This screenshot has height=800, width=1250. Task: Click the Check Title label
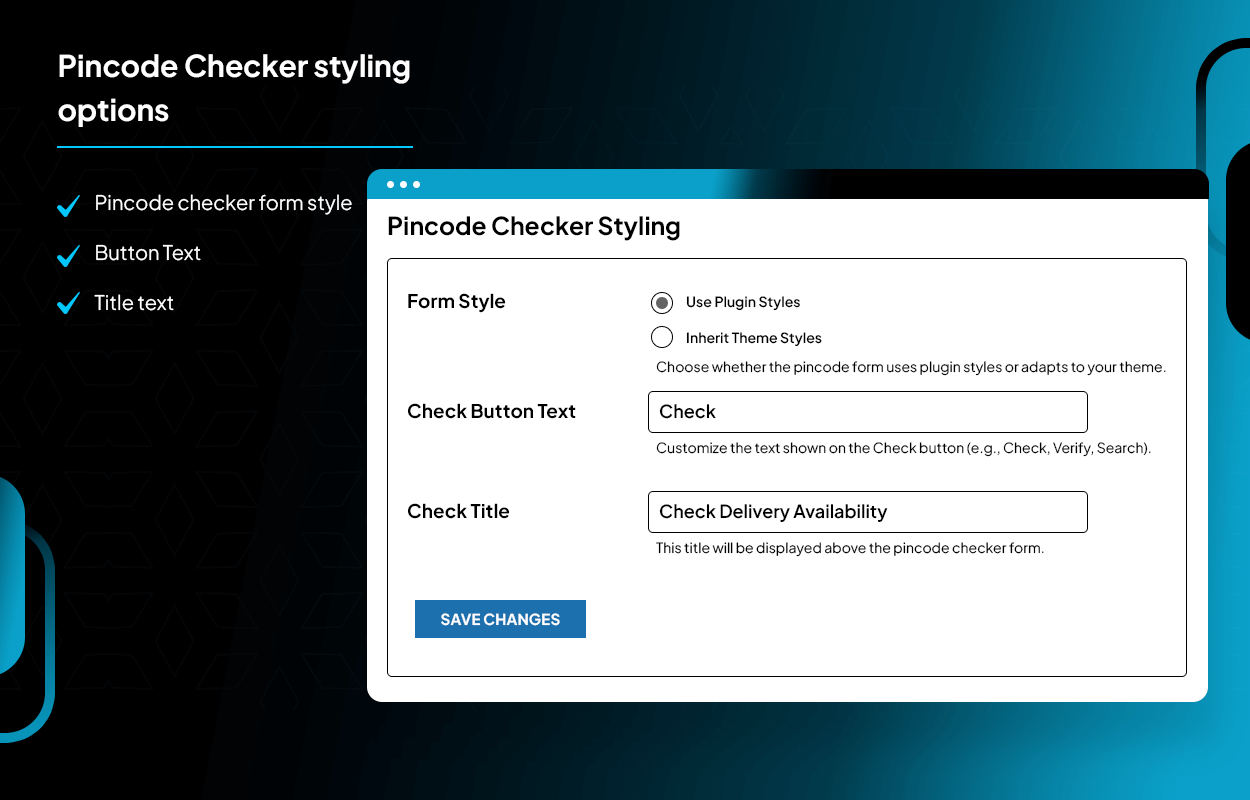click(x=458, y=512)
